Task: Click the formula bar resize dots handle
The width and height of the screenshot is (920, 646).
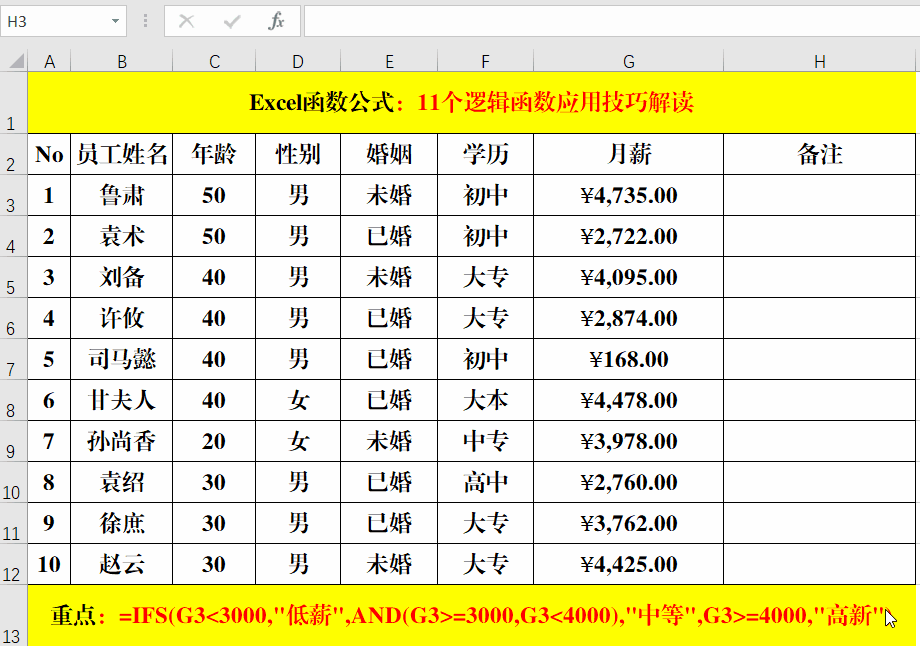Action: pos(146,22)
